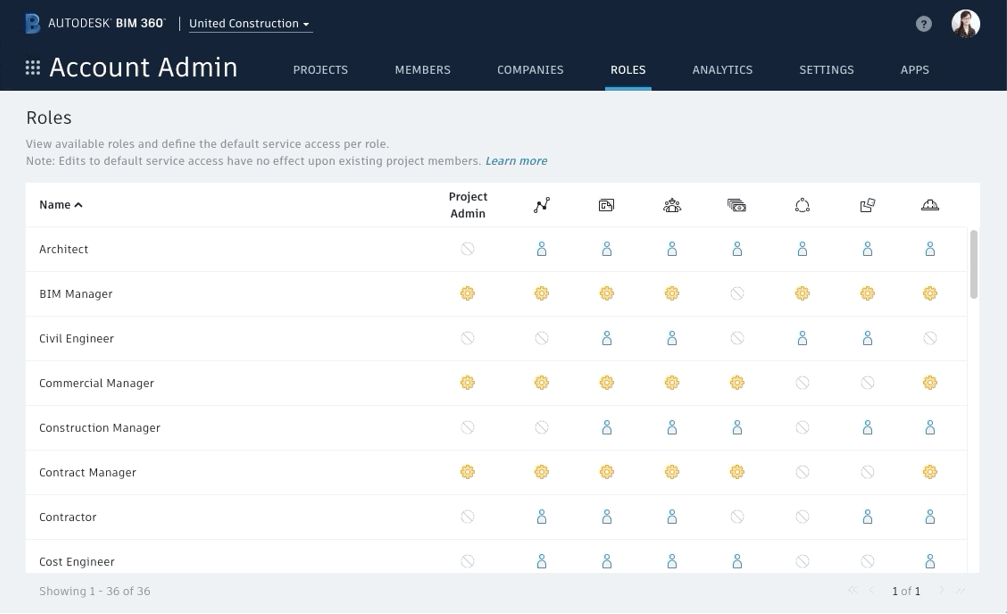Toggle BIM Manager's Cost Management access
The width and height of the screenshot is (1007, 614).
tap(737, 294)
